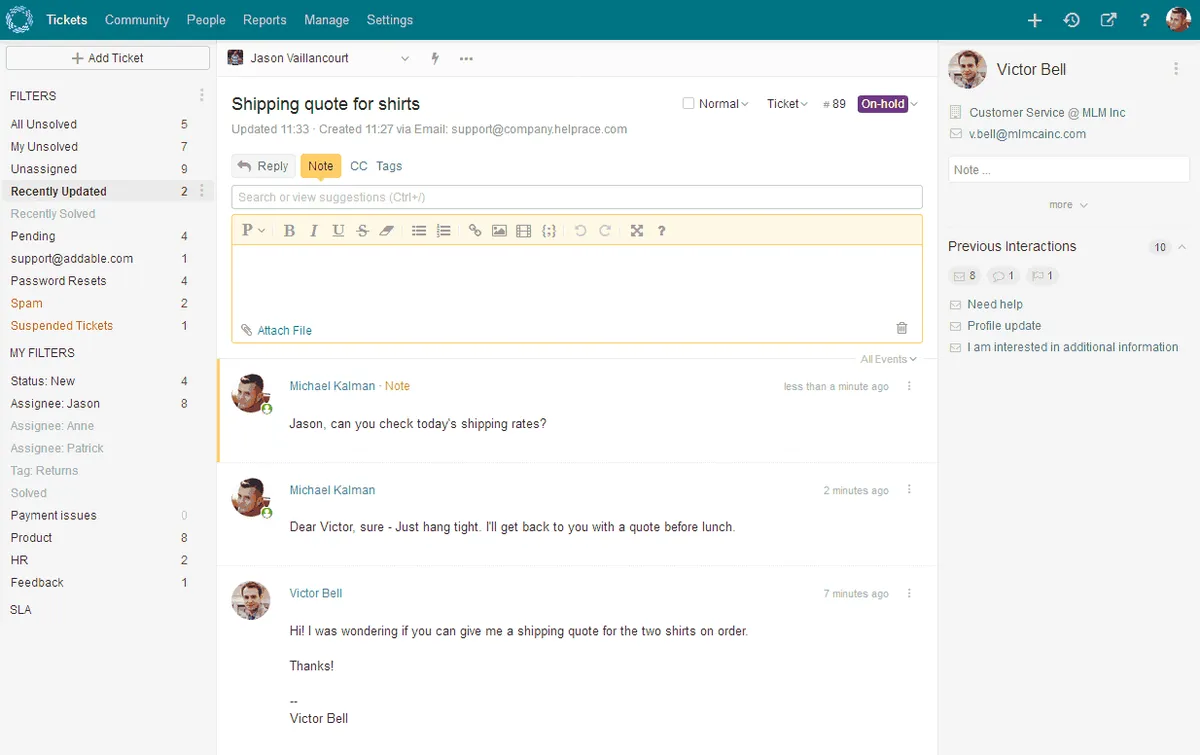
Task: Insert a hyperlink in editor
Action: pos(475,231)
